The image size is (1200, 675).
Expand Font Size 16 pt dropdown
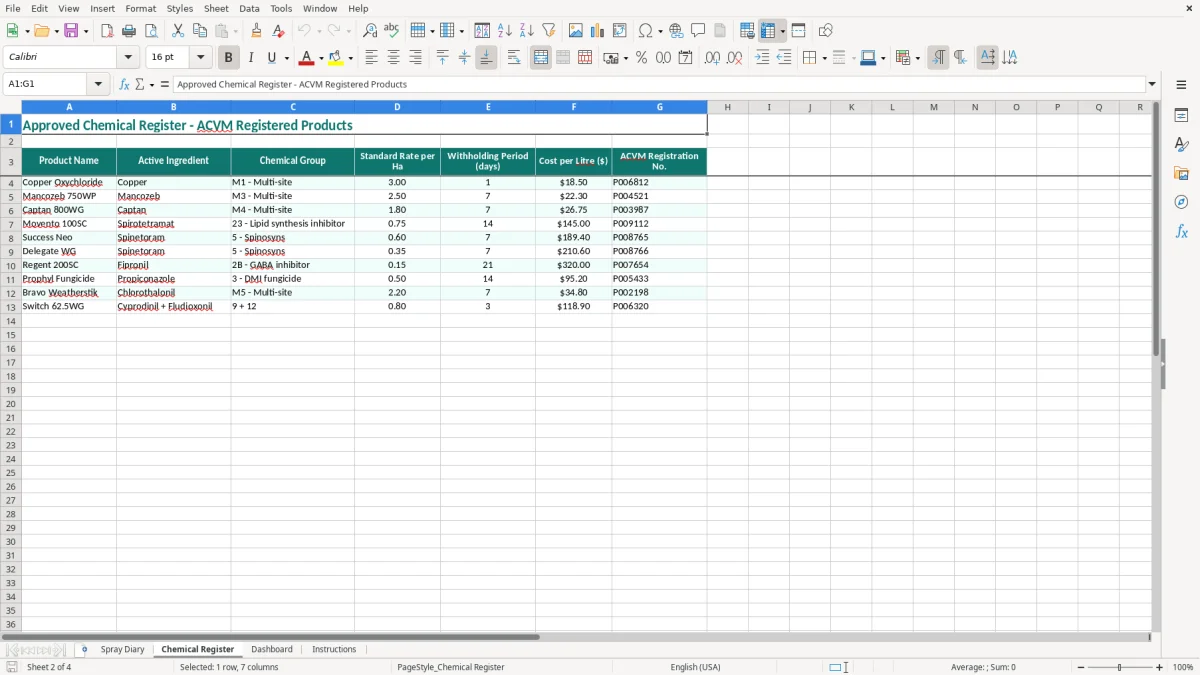200,58
